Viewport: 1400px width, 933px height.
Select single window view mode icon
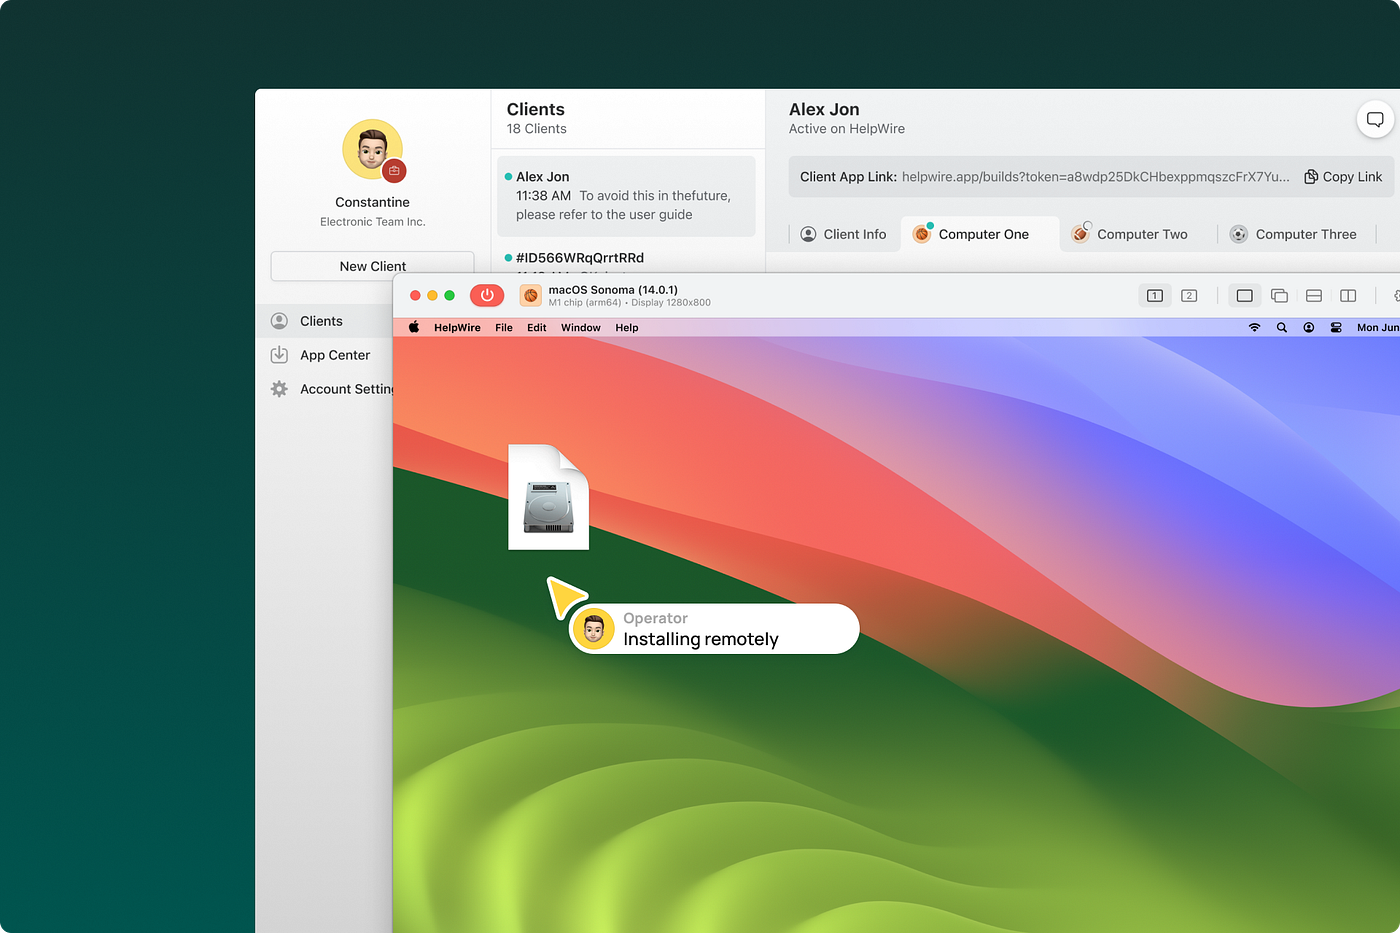pos(1244,295)
